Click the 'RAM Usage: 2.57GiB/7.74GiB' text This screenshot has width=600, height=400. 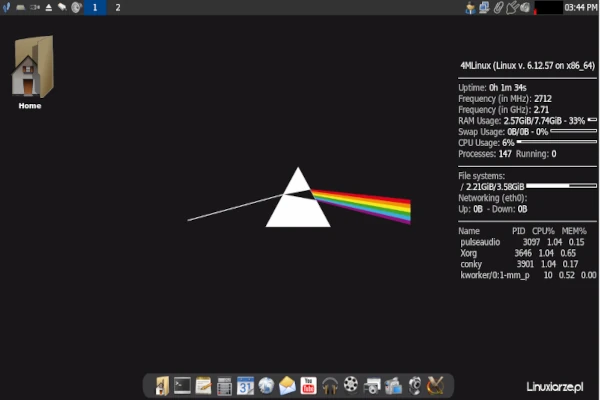(510, 121)
